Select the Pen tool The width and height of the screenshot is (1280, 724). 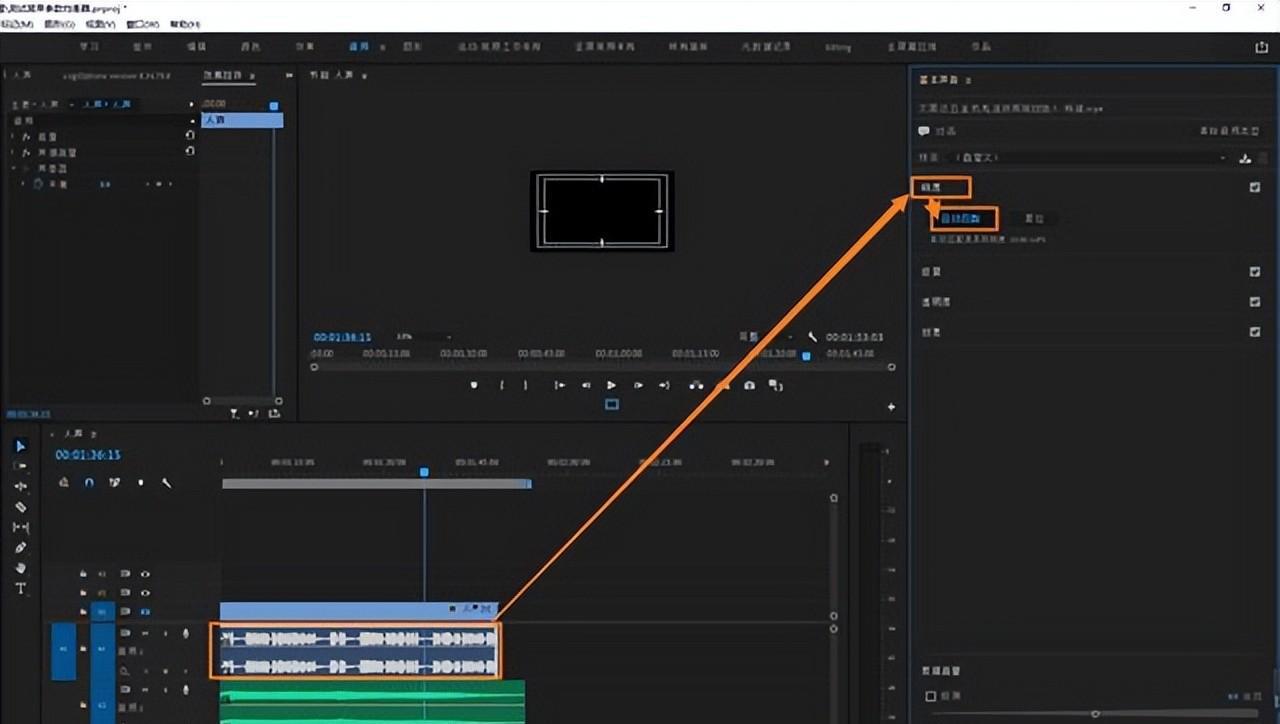tap(20, 548)
